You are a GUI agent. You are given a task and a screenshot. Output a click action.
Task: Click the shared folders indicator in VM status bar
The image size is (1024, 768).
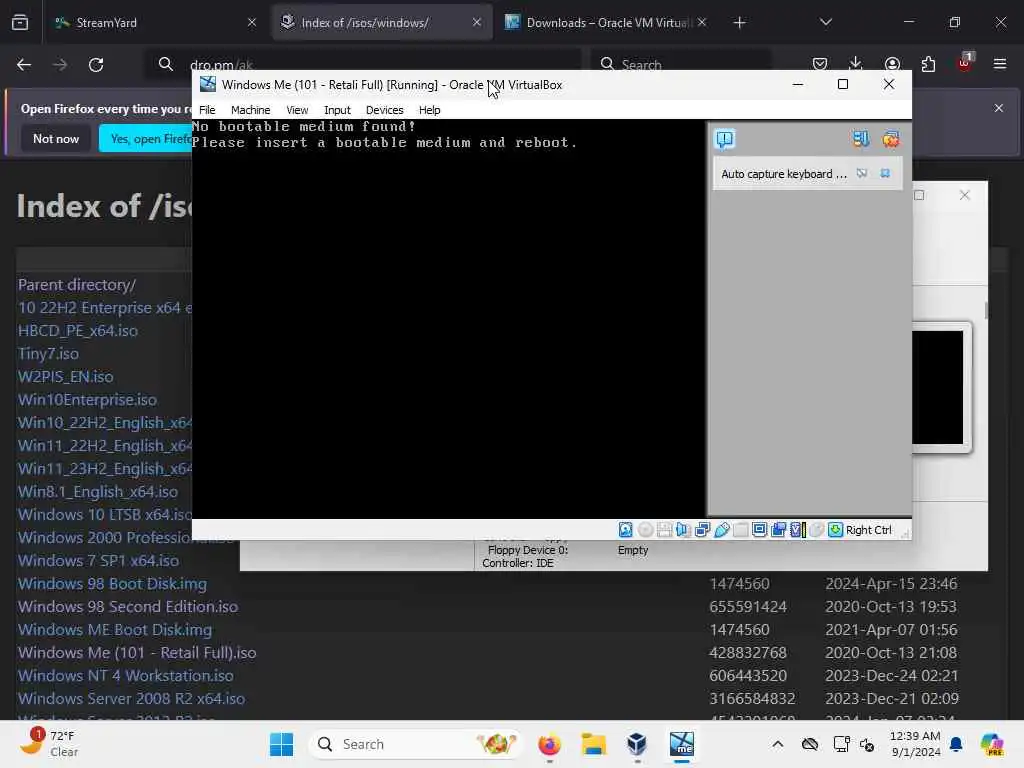pos(741,530)
